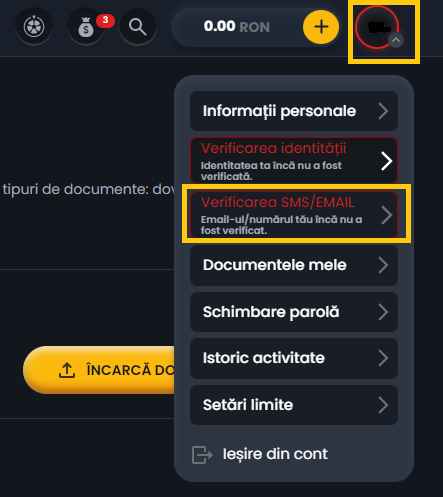Select Schimbare parolă option
The height and width of the screenshot is (497, 443).
point(294,312)
